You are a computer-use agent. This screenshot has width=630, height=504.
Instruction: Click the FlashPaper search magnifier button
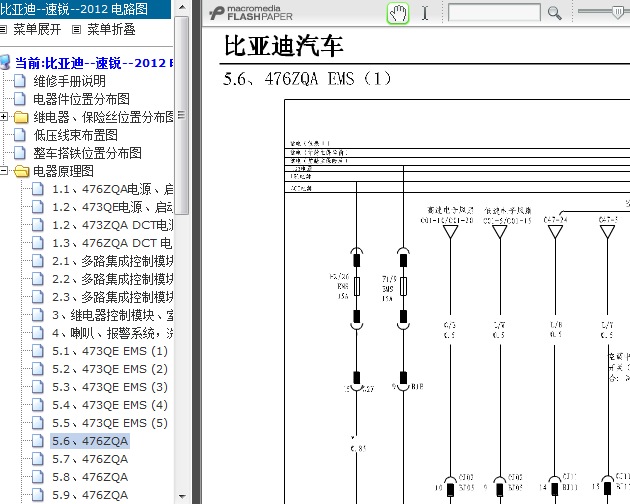click(x=554, y=13)
